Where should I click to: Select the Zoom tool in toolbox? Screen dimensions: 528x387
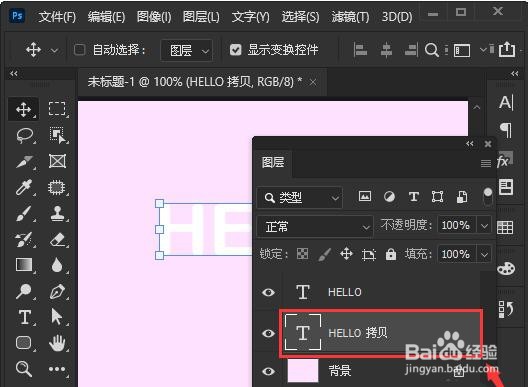24,368
